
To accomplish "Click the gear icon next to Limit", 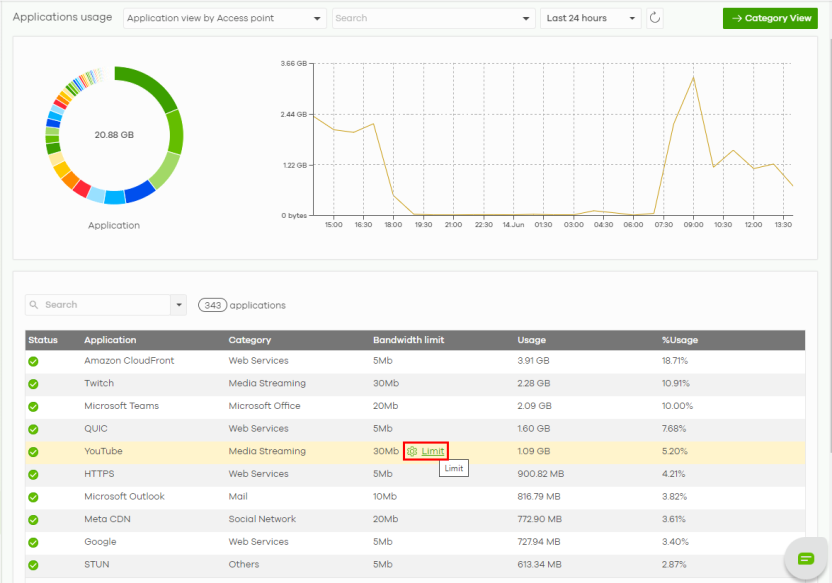I will point(412,452).
